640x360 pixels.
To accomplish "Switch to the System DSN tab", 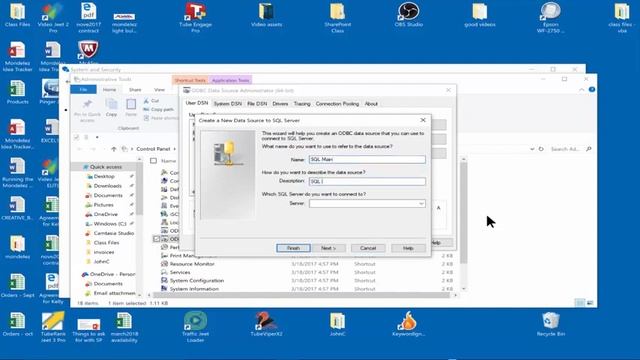I will pos(228,104).
